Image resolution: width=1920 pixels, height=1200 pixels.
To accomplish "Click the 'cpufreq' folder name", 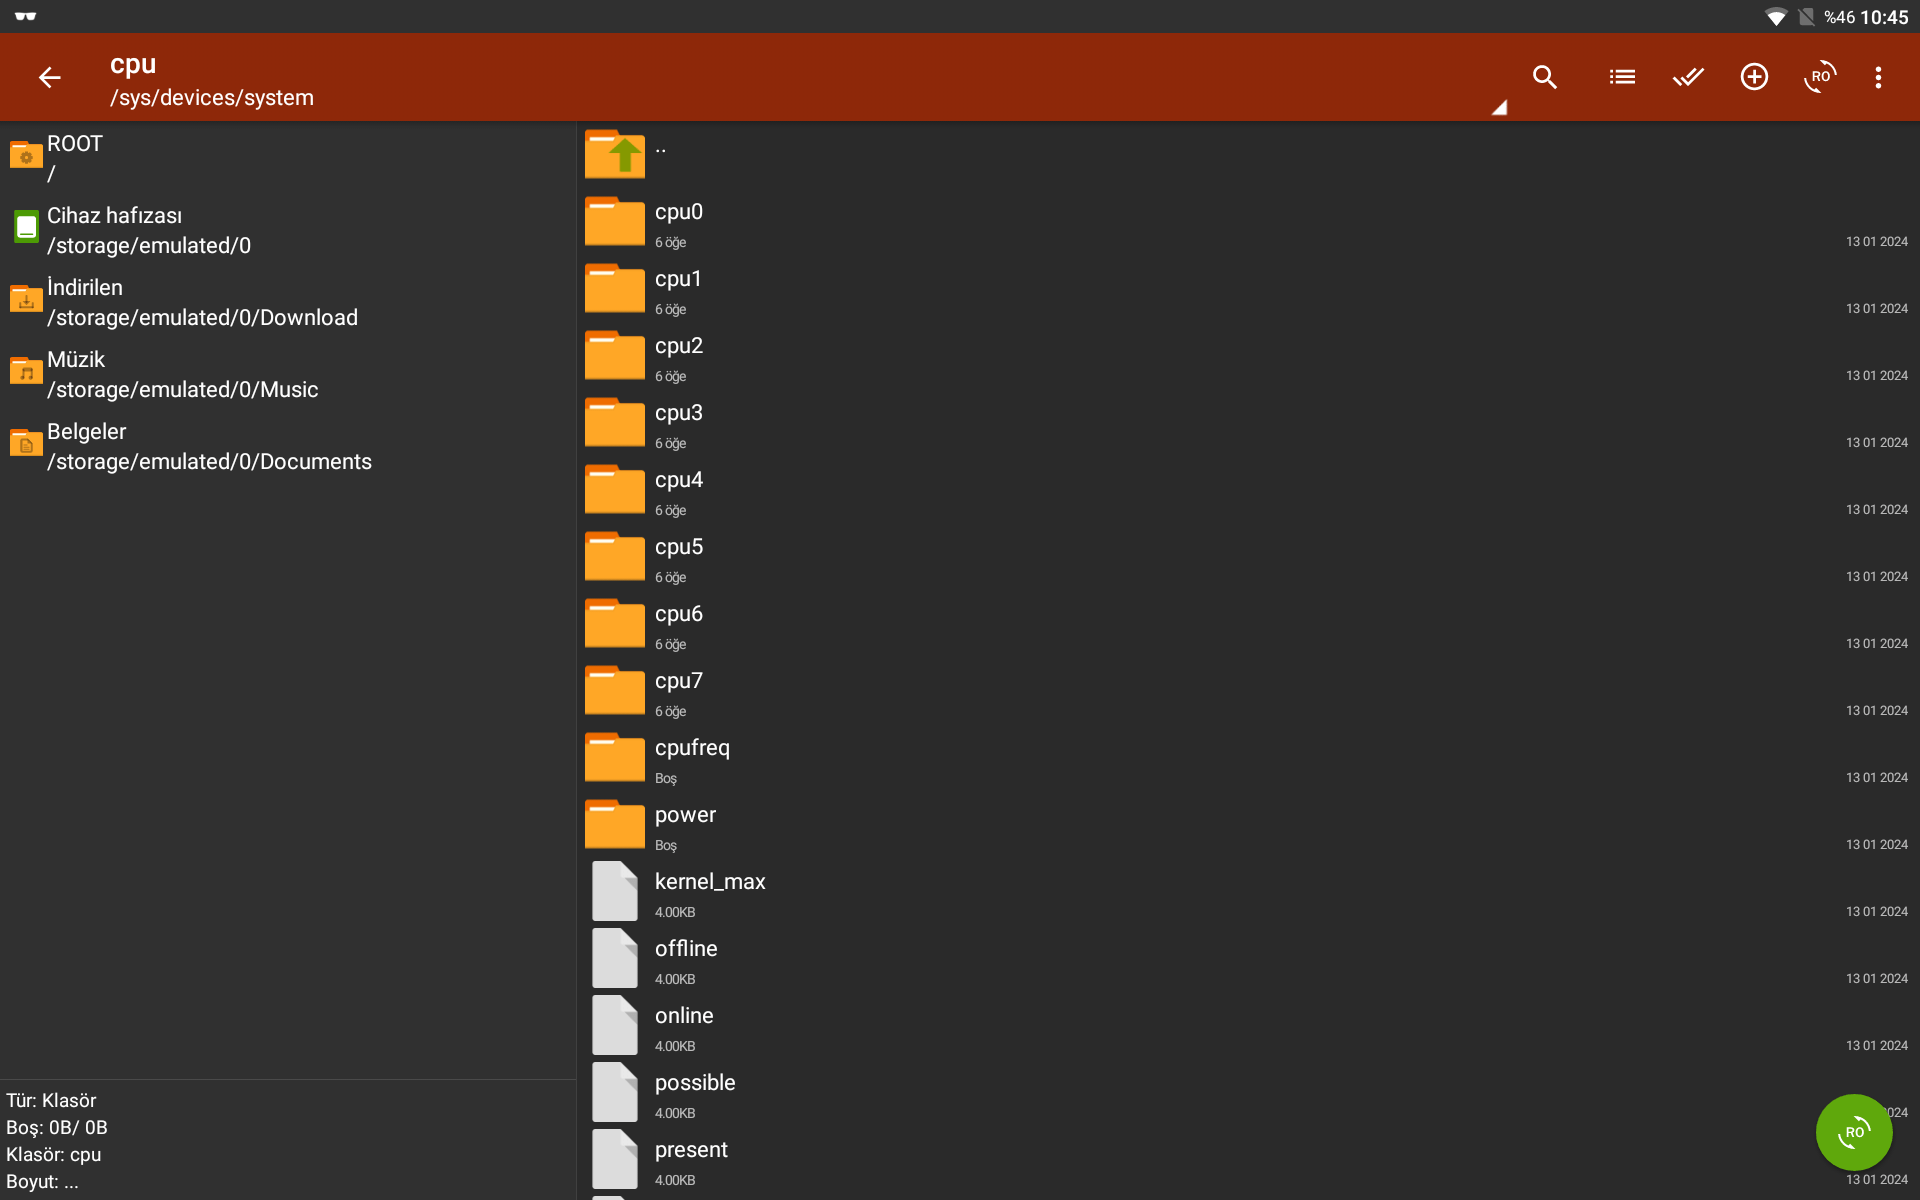I will (x=692, y=748).
